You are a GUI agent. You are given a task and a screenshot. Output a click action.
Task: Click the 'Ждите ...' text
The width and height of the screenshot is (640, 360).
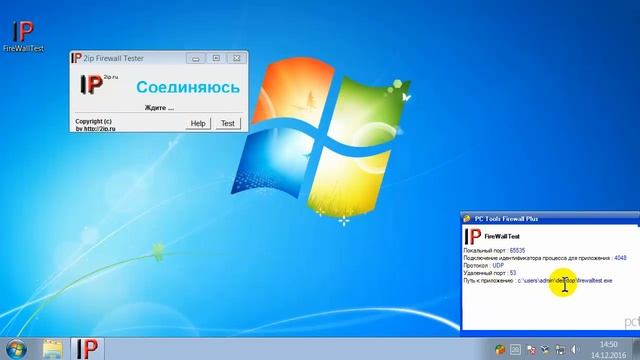(159, 108)
